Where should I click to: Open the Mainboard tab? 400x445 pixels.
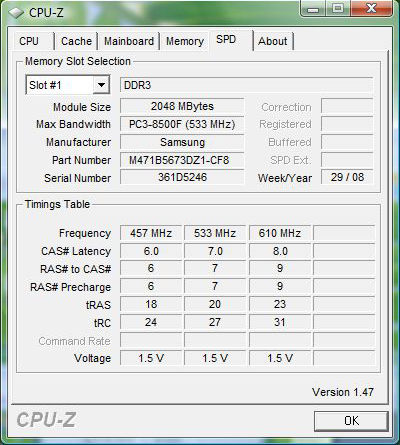129,41
